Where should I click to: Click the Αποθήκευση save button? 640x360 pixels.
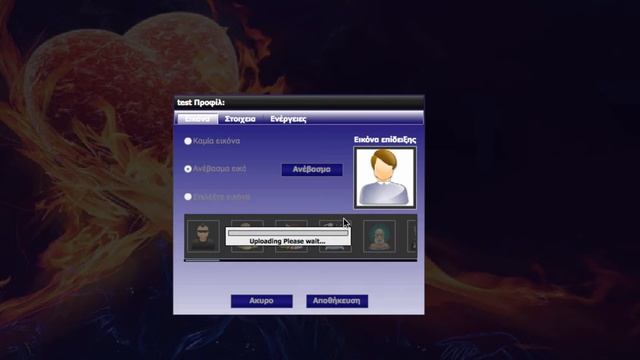point(337,301)
